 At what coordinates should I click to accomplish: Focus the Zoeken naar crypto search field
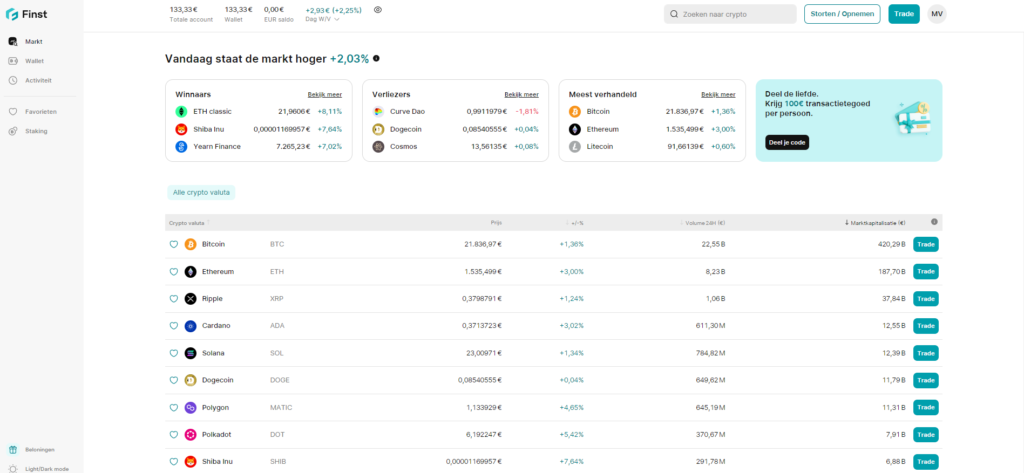(x=730, y=14)
